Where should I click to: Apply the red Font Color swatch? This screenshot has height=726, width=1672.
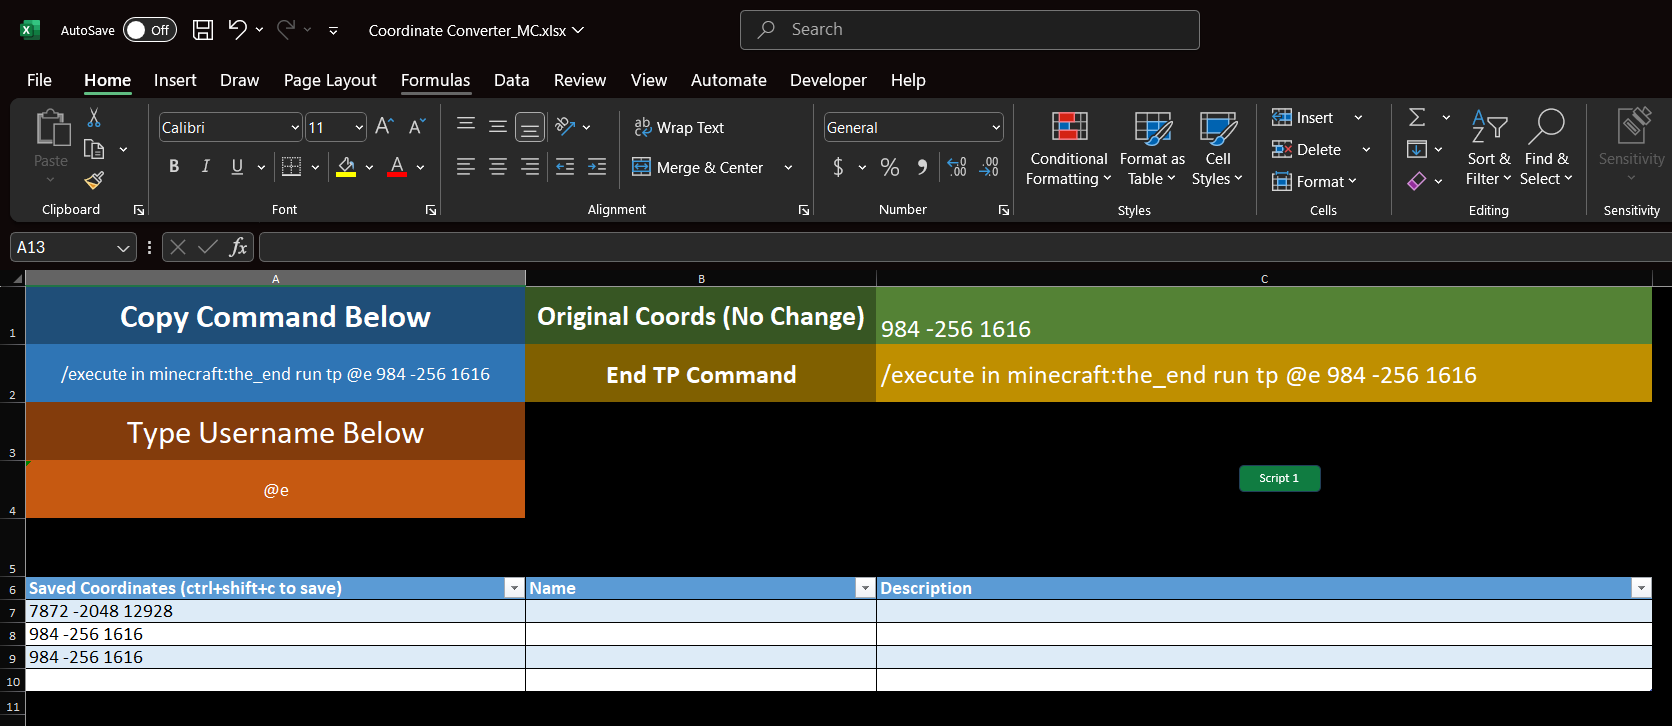[x=397, y=167]
